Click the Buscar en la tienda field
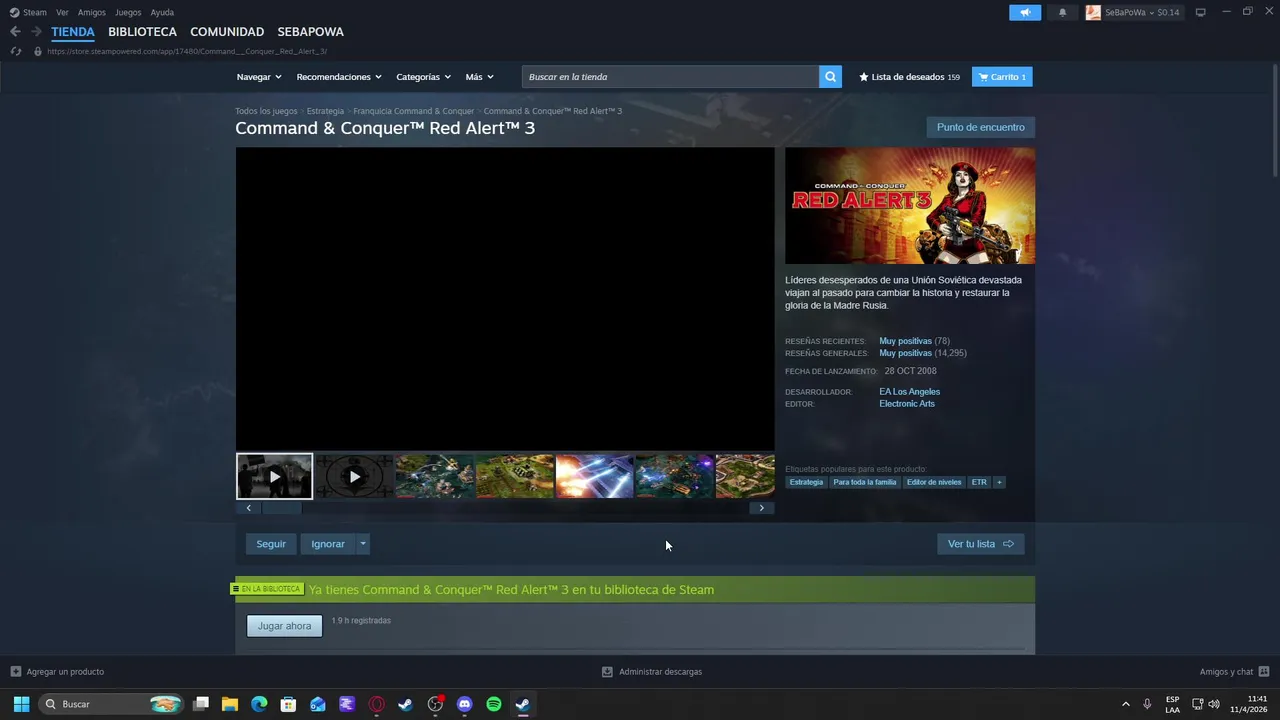Viewport: 1280px width, 720px height. pyautogui.click(x=670, y=77)
